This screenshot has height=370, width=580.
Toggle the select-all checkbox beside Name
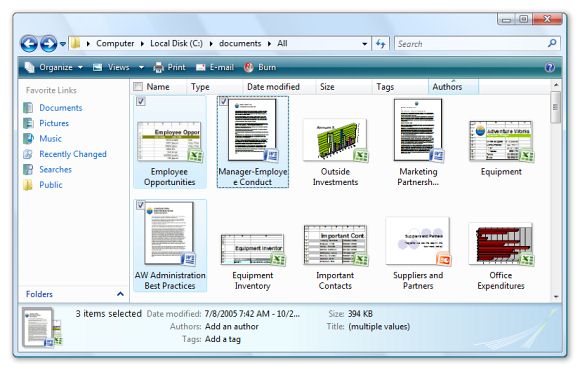point(138,87)
